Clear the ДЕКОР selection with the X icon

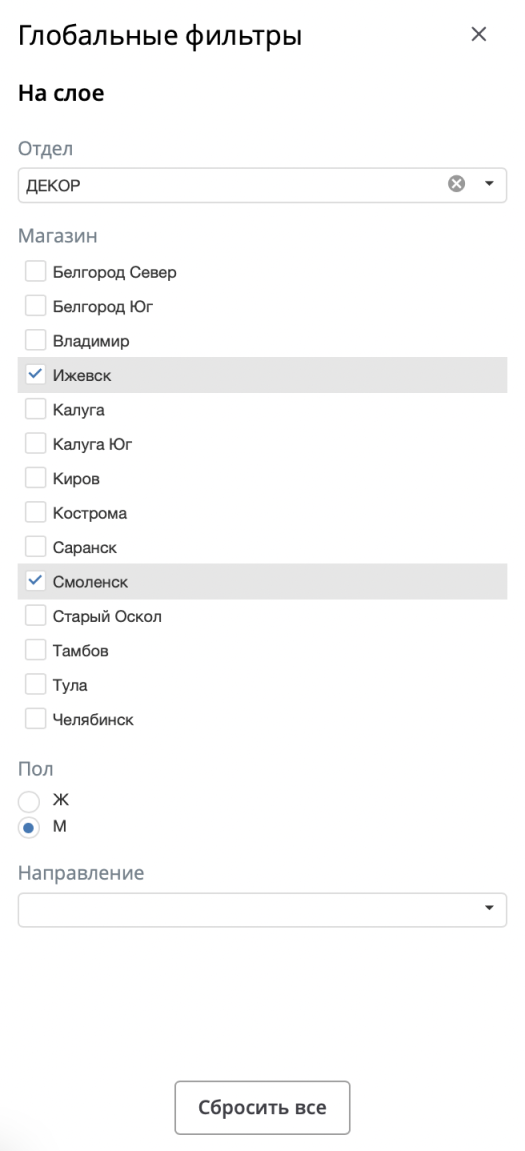click(x=457, y=184)
